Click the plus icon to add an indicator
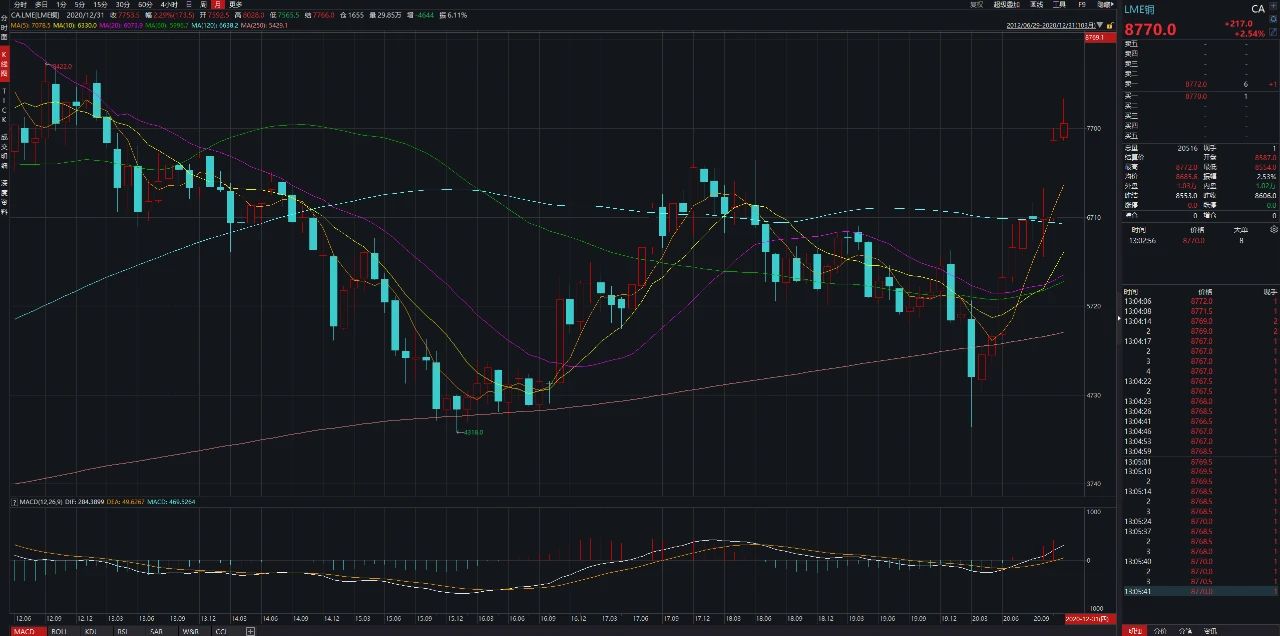Screen dimensions: 1280x636 point(250,631)
